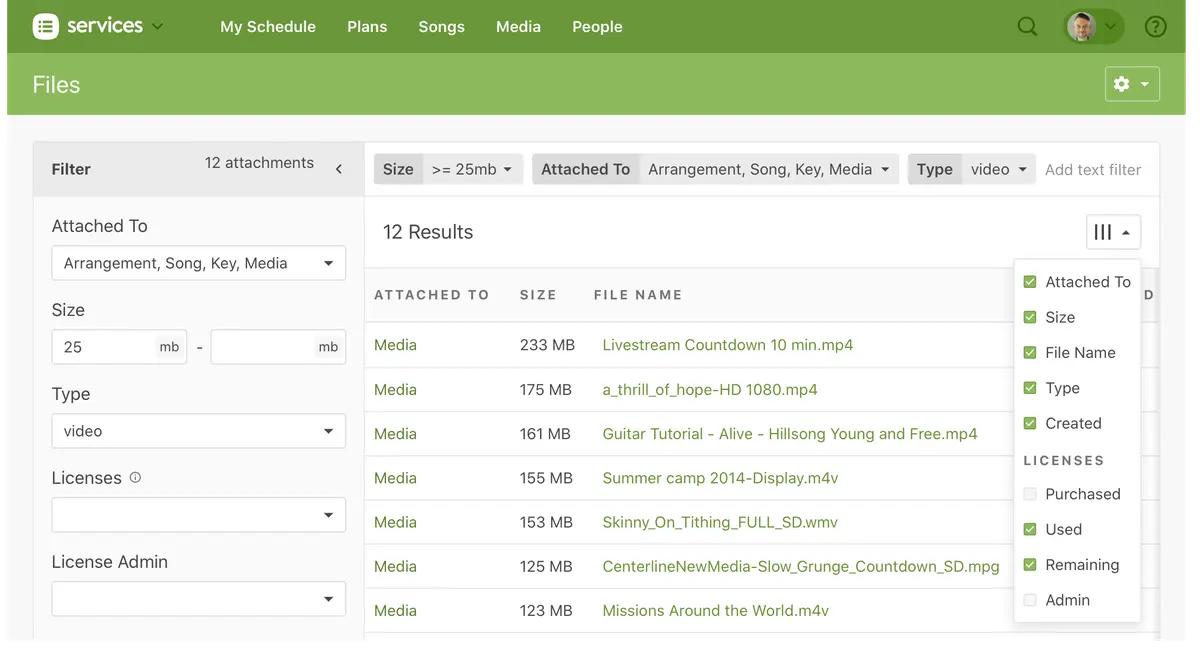
Task: Open Skinny_On_Tithing_FULL_SD.wmv
Action: pyautogui.click(x=720, y=522)
